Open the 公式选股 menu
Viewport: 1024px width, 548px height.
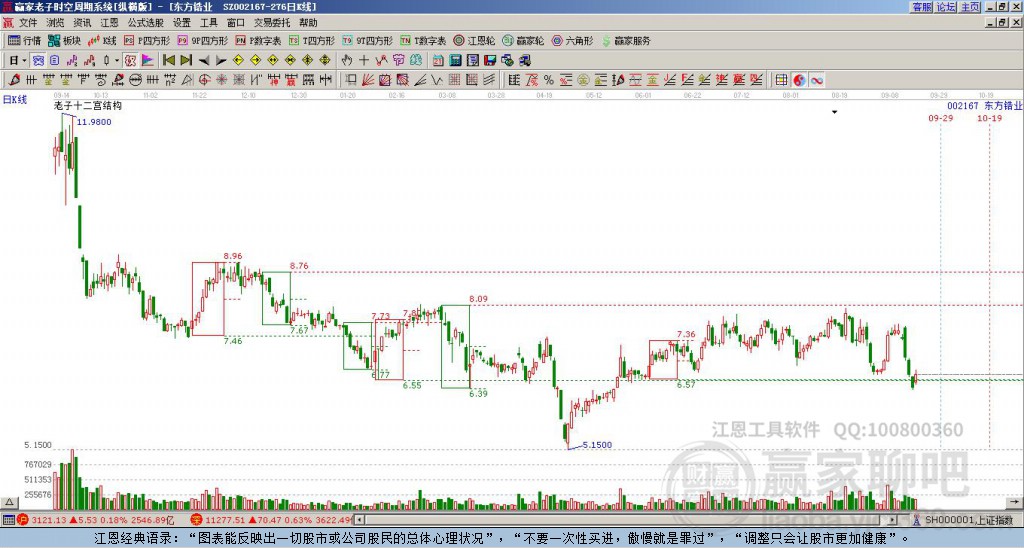pyautogui.click(x=145, y=23)
